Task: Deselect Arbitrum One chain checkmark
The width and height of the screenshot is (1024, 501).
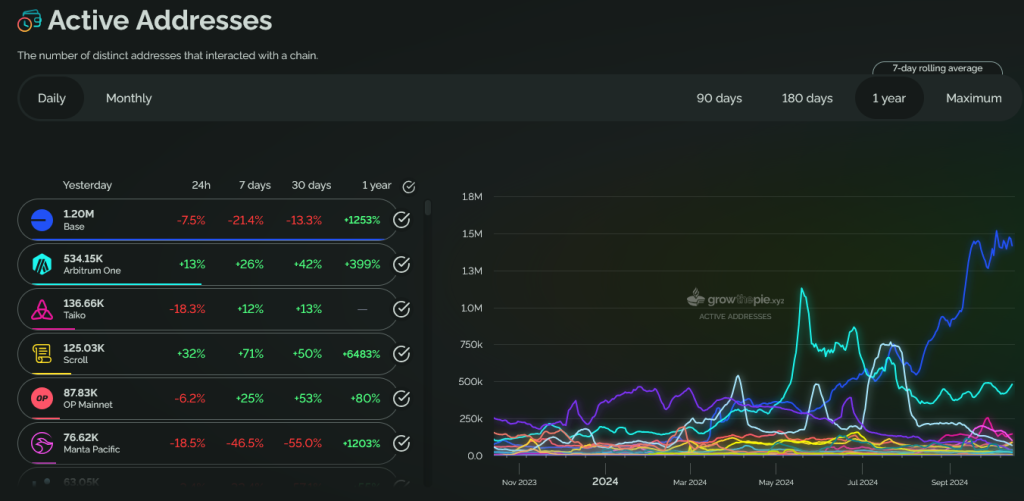Action: (402, 265)
